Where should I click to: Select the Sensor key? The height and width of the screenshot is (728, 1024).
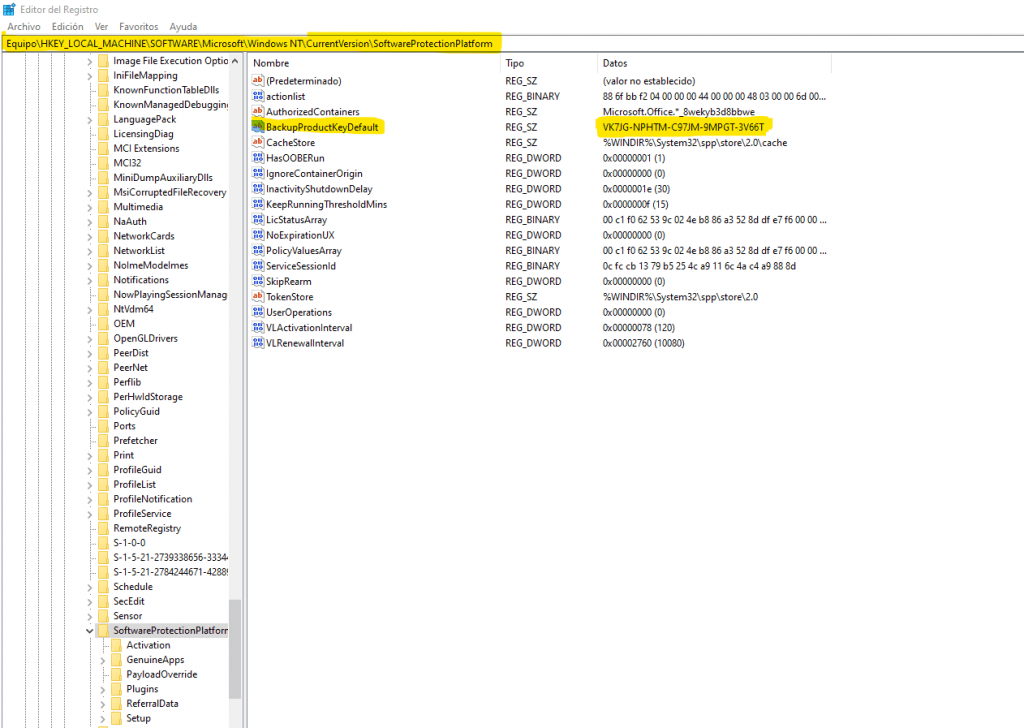point(127,616)
